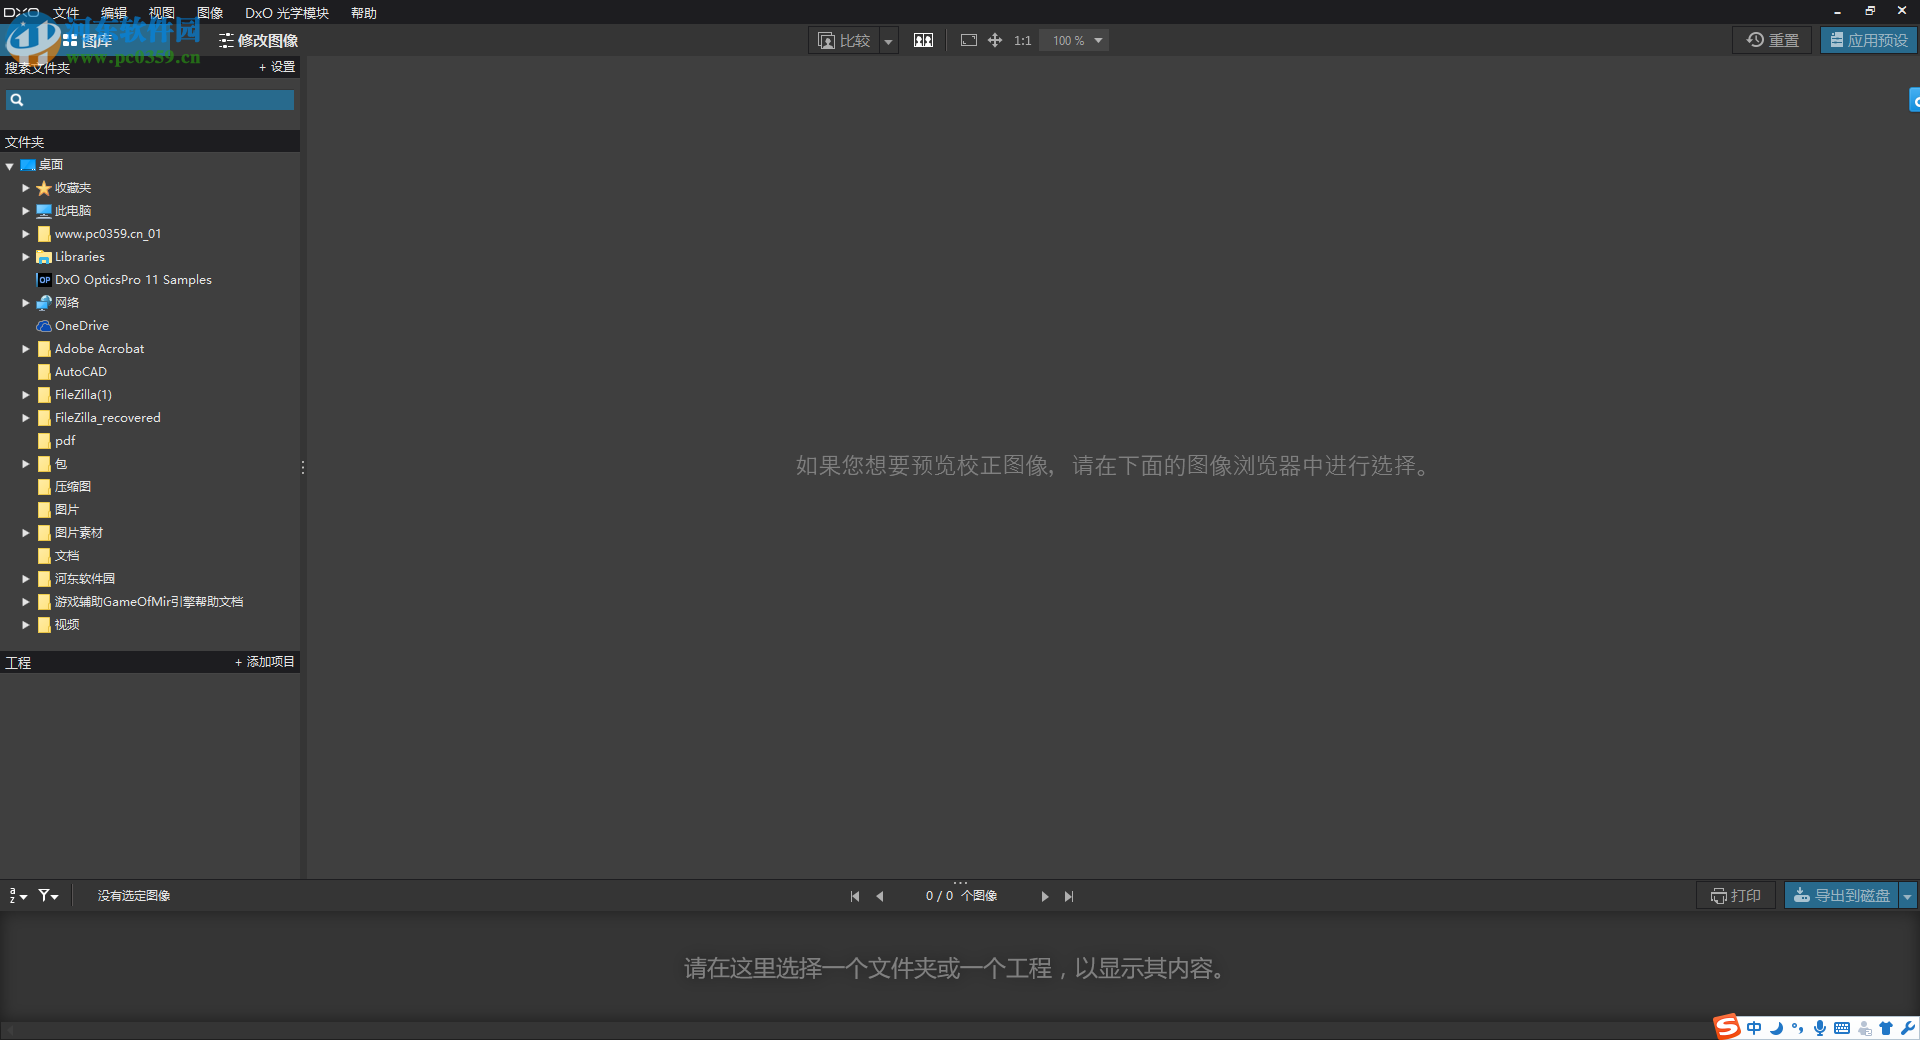Viewport: 1920px width, 1040px height.
Task: Expand the 此电脑 tree item
Action: pyautogui.click(x=25, y=210)
